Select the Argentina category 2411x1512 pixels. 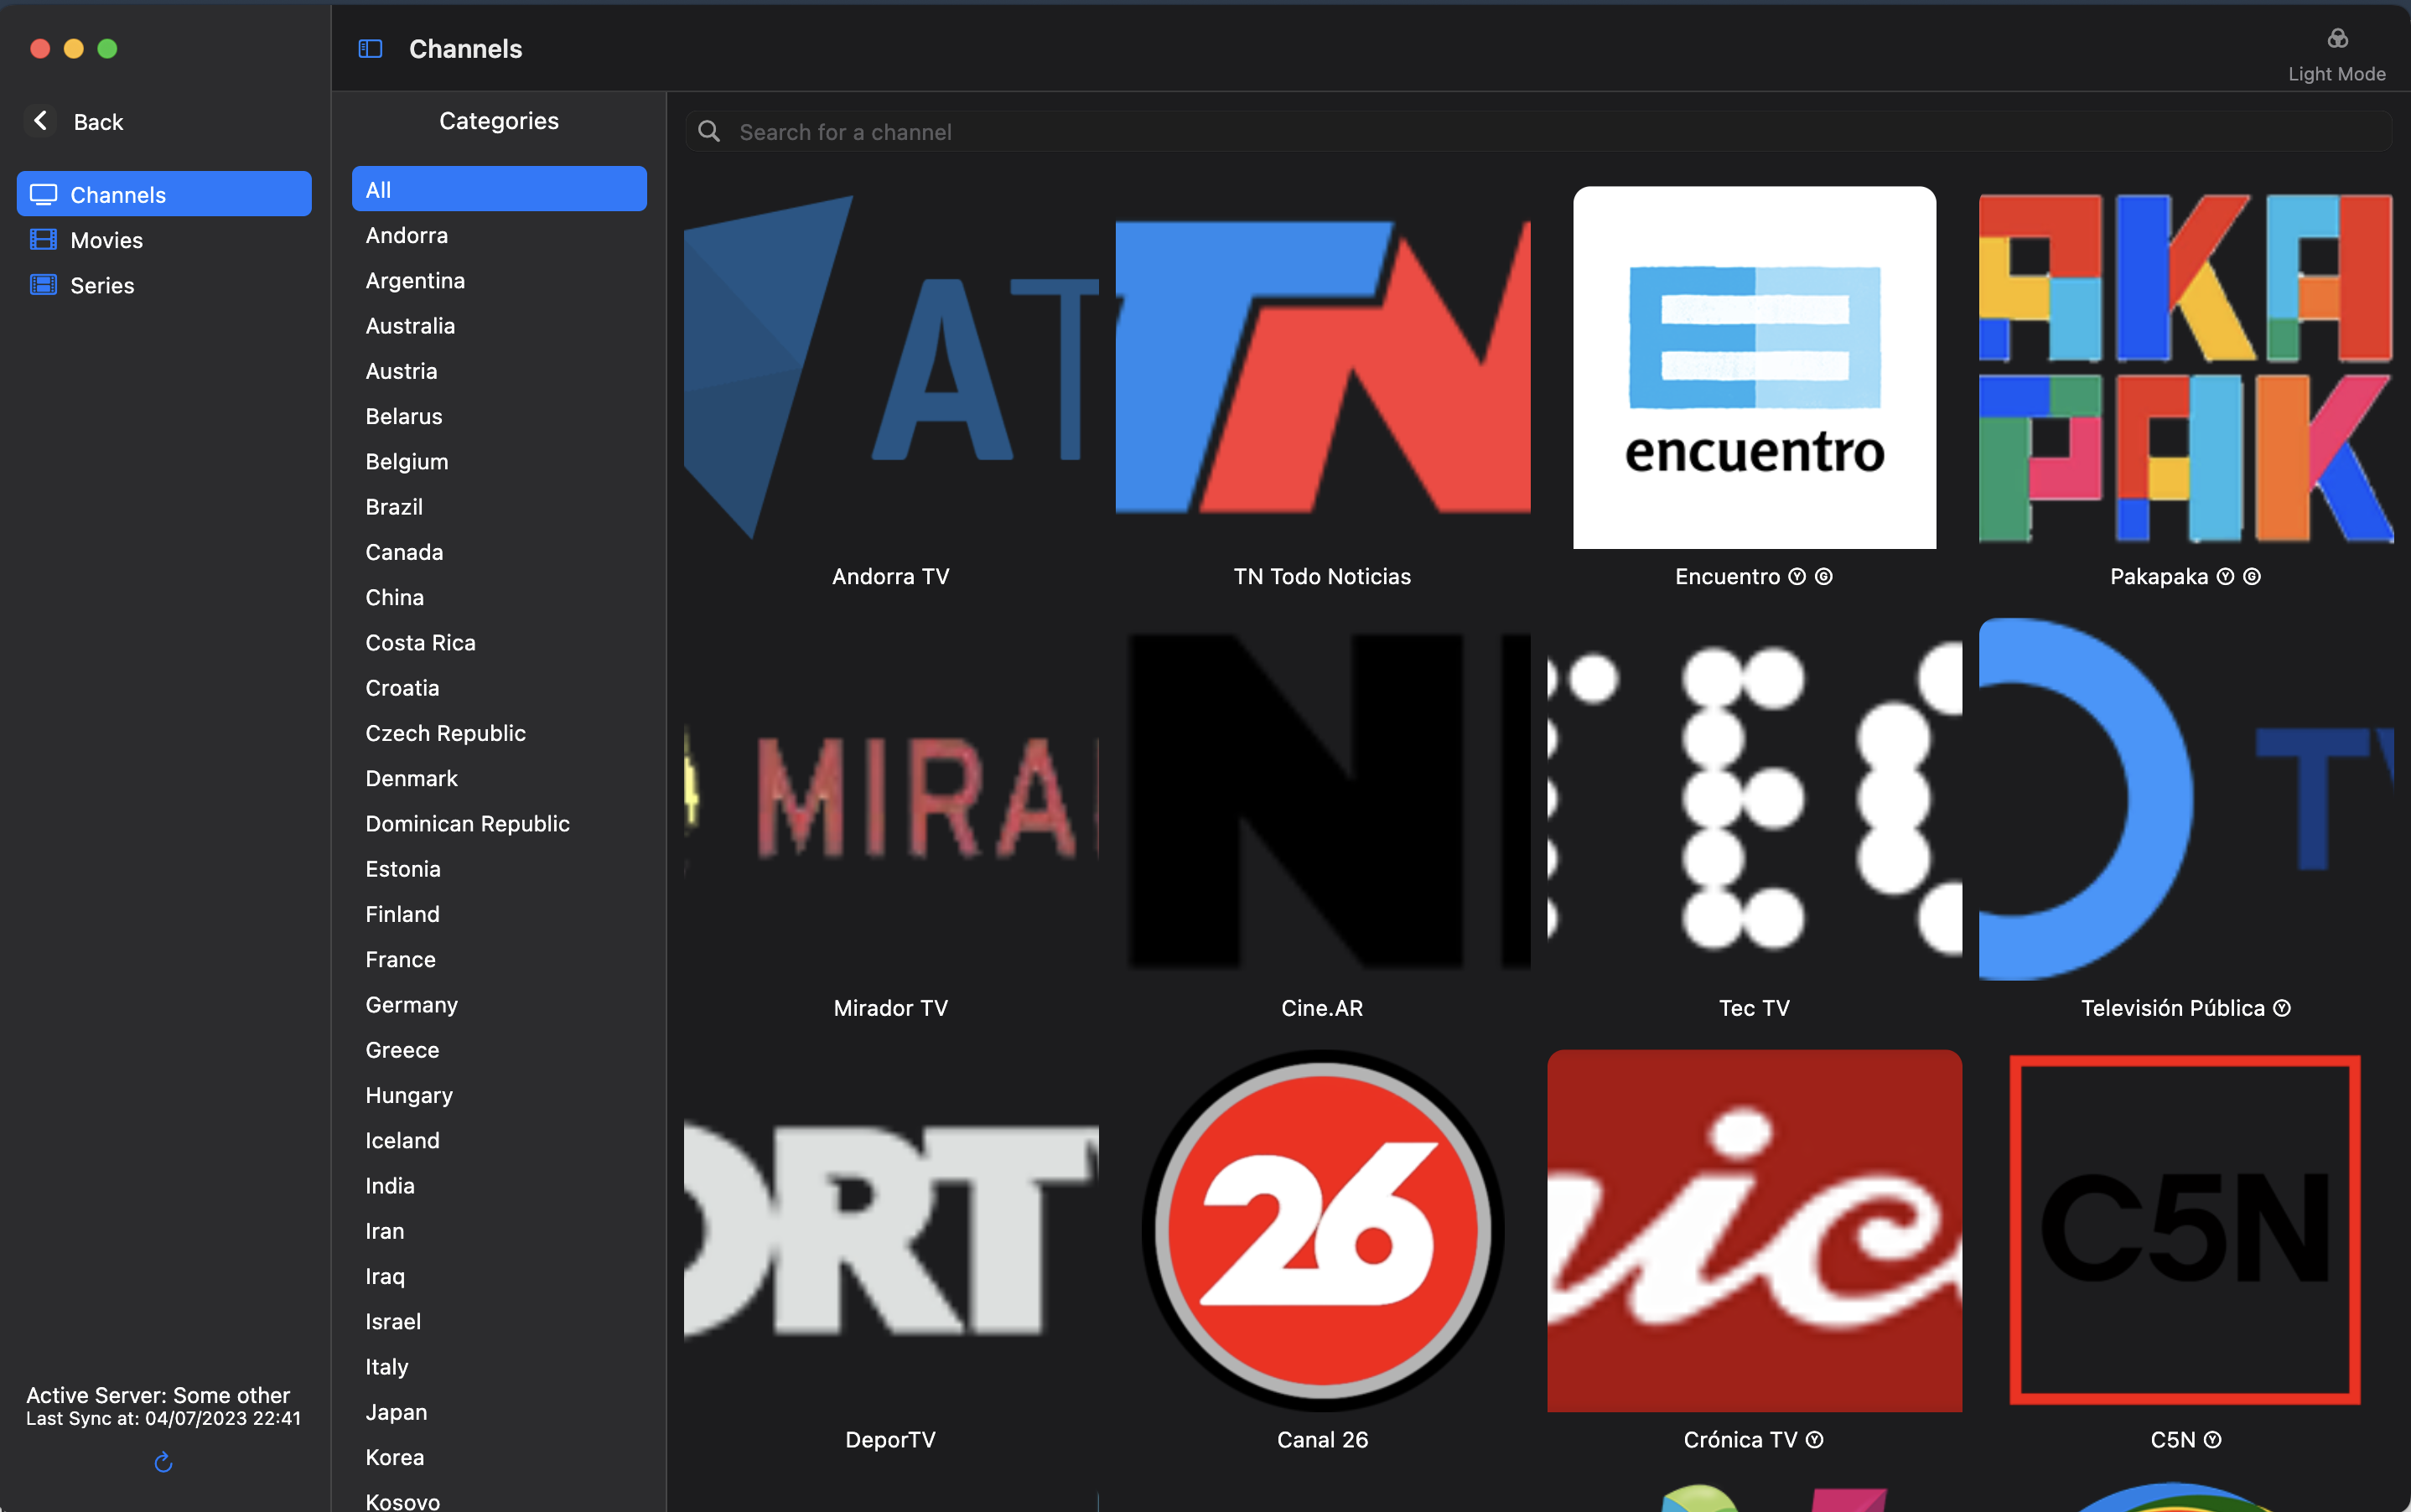(415, 280)
